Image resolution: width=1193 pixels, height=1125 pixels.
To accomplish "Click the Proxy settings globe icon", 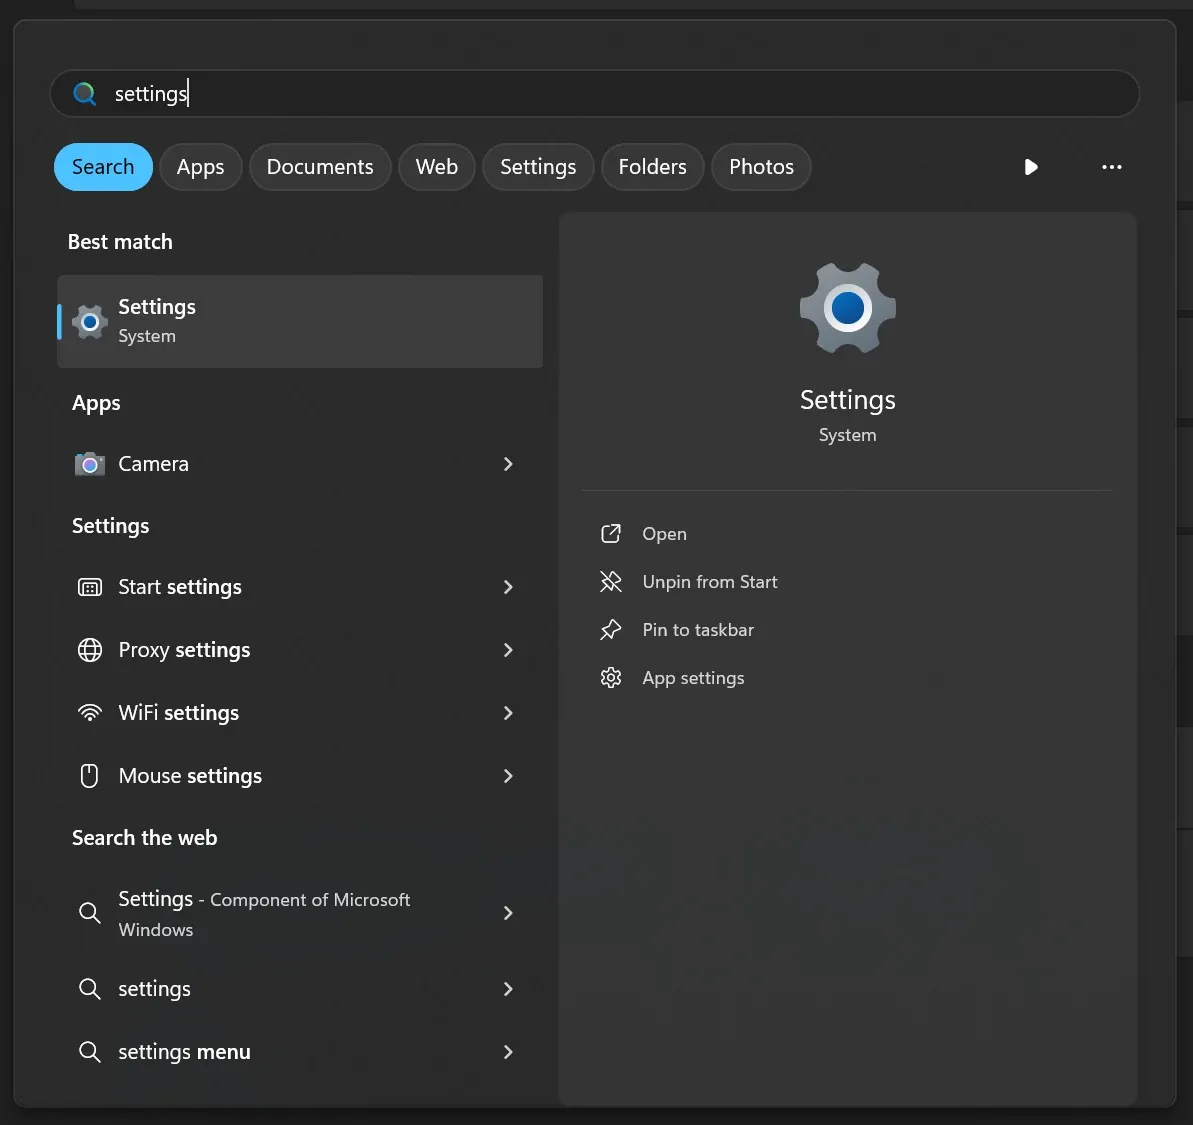I will pos(90,650).
